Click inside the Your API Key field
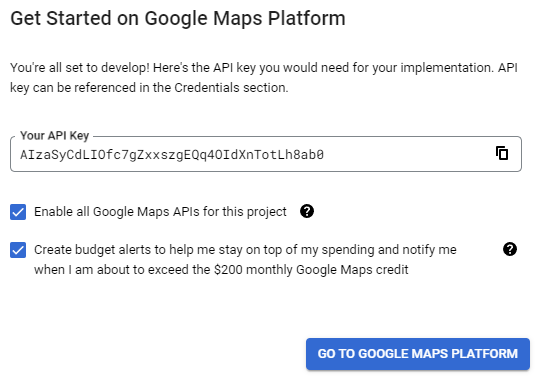Viewport: 540px width, 380px height. (266, 154)
